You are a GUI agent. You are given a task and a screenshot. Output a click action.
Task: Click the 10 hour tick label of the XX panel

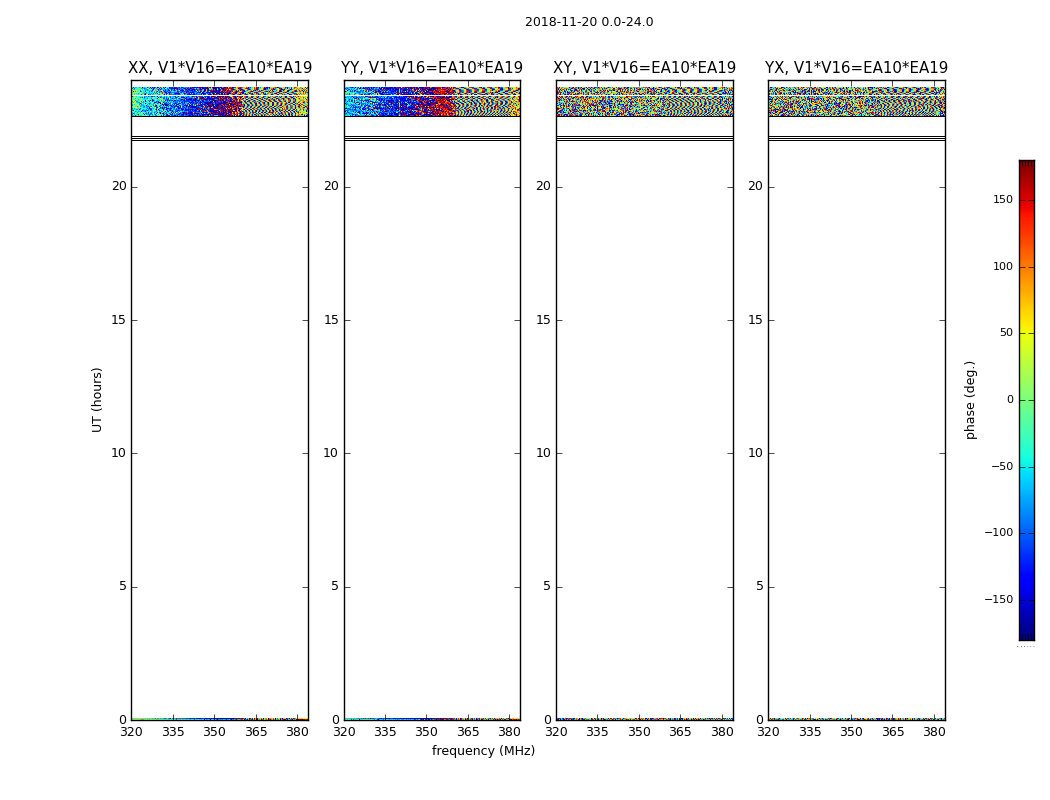pyautogui.click(x=119, y=453)
